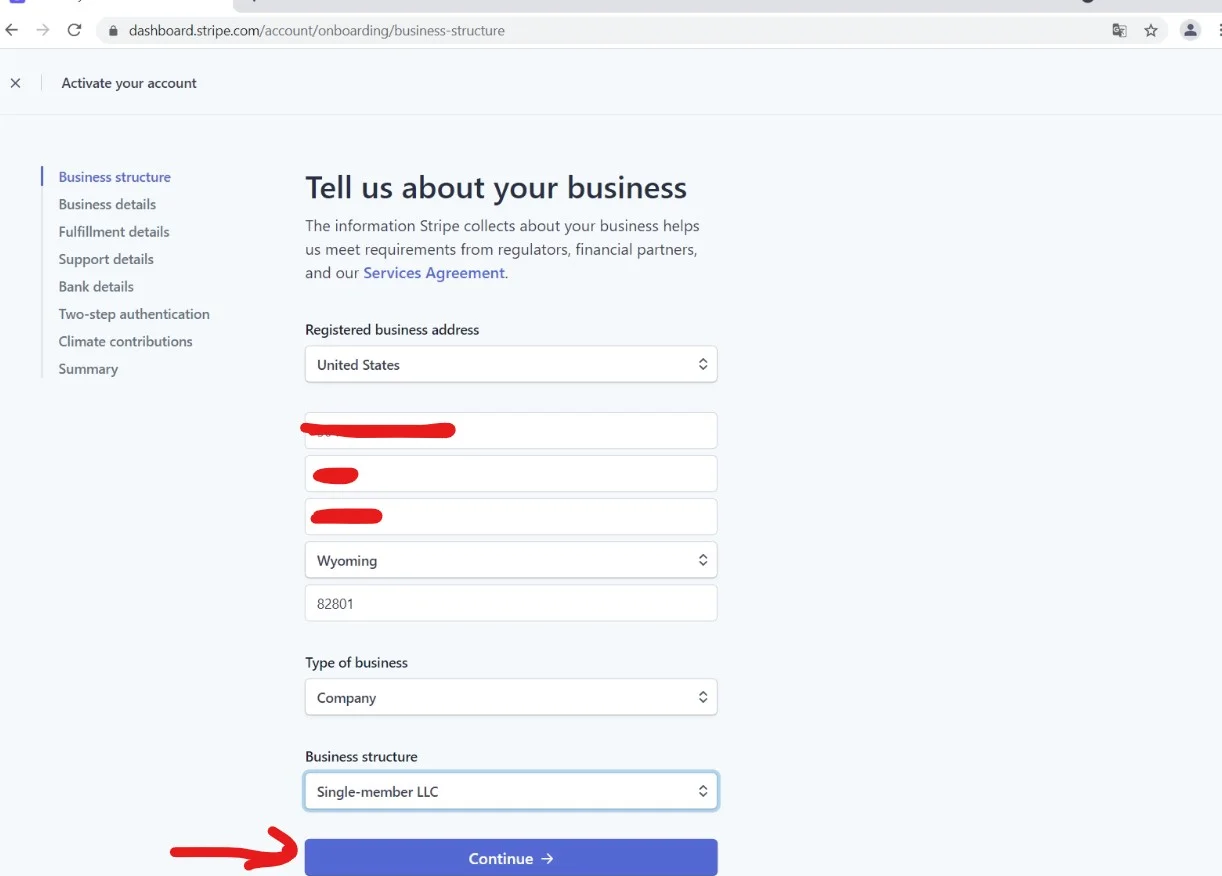Screen dimensions: 1222x876
Task: Click the Type of business label
Action: click(356, 663)
